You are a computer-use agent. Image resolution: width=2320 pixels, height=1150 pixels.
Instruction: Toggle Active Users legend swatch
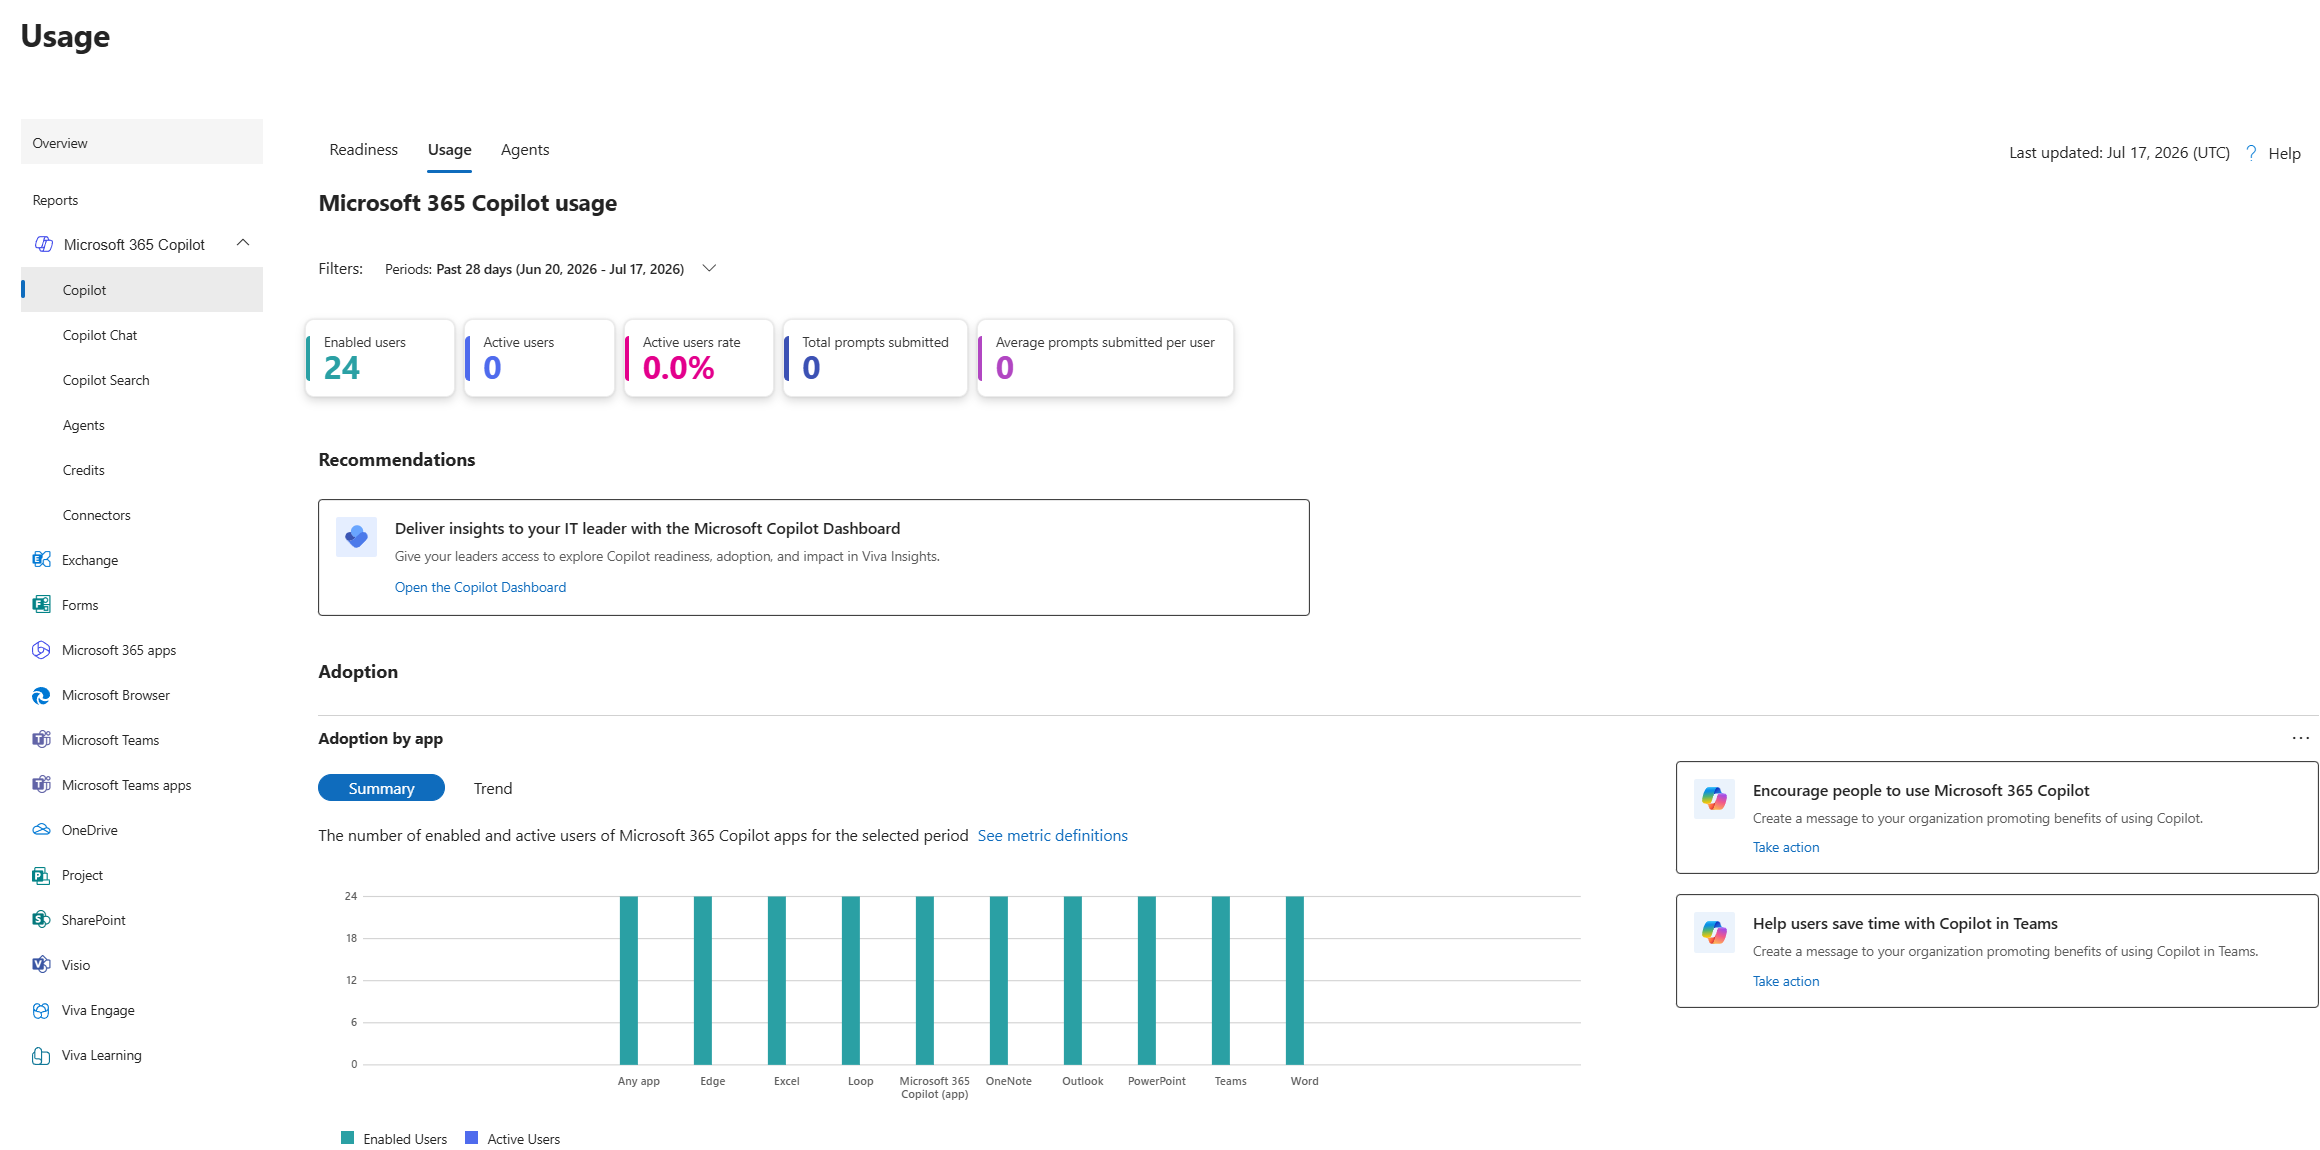point(471,1138)
